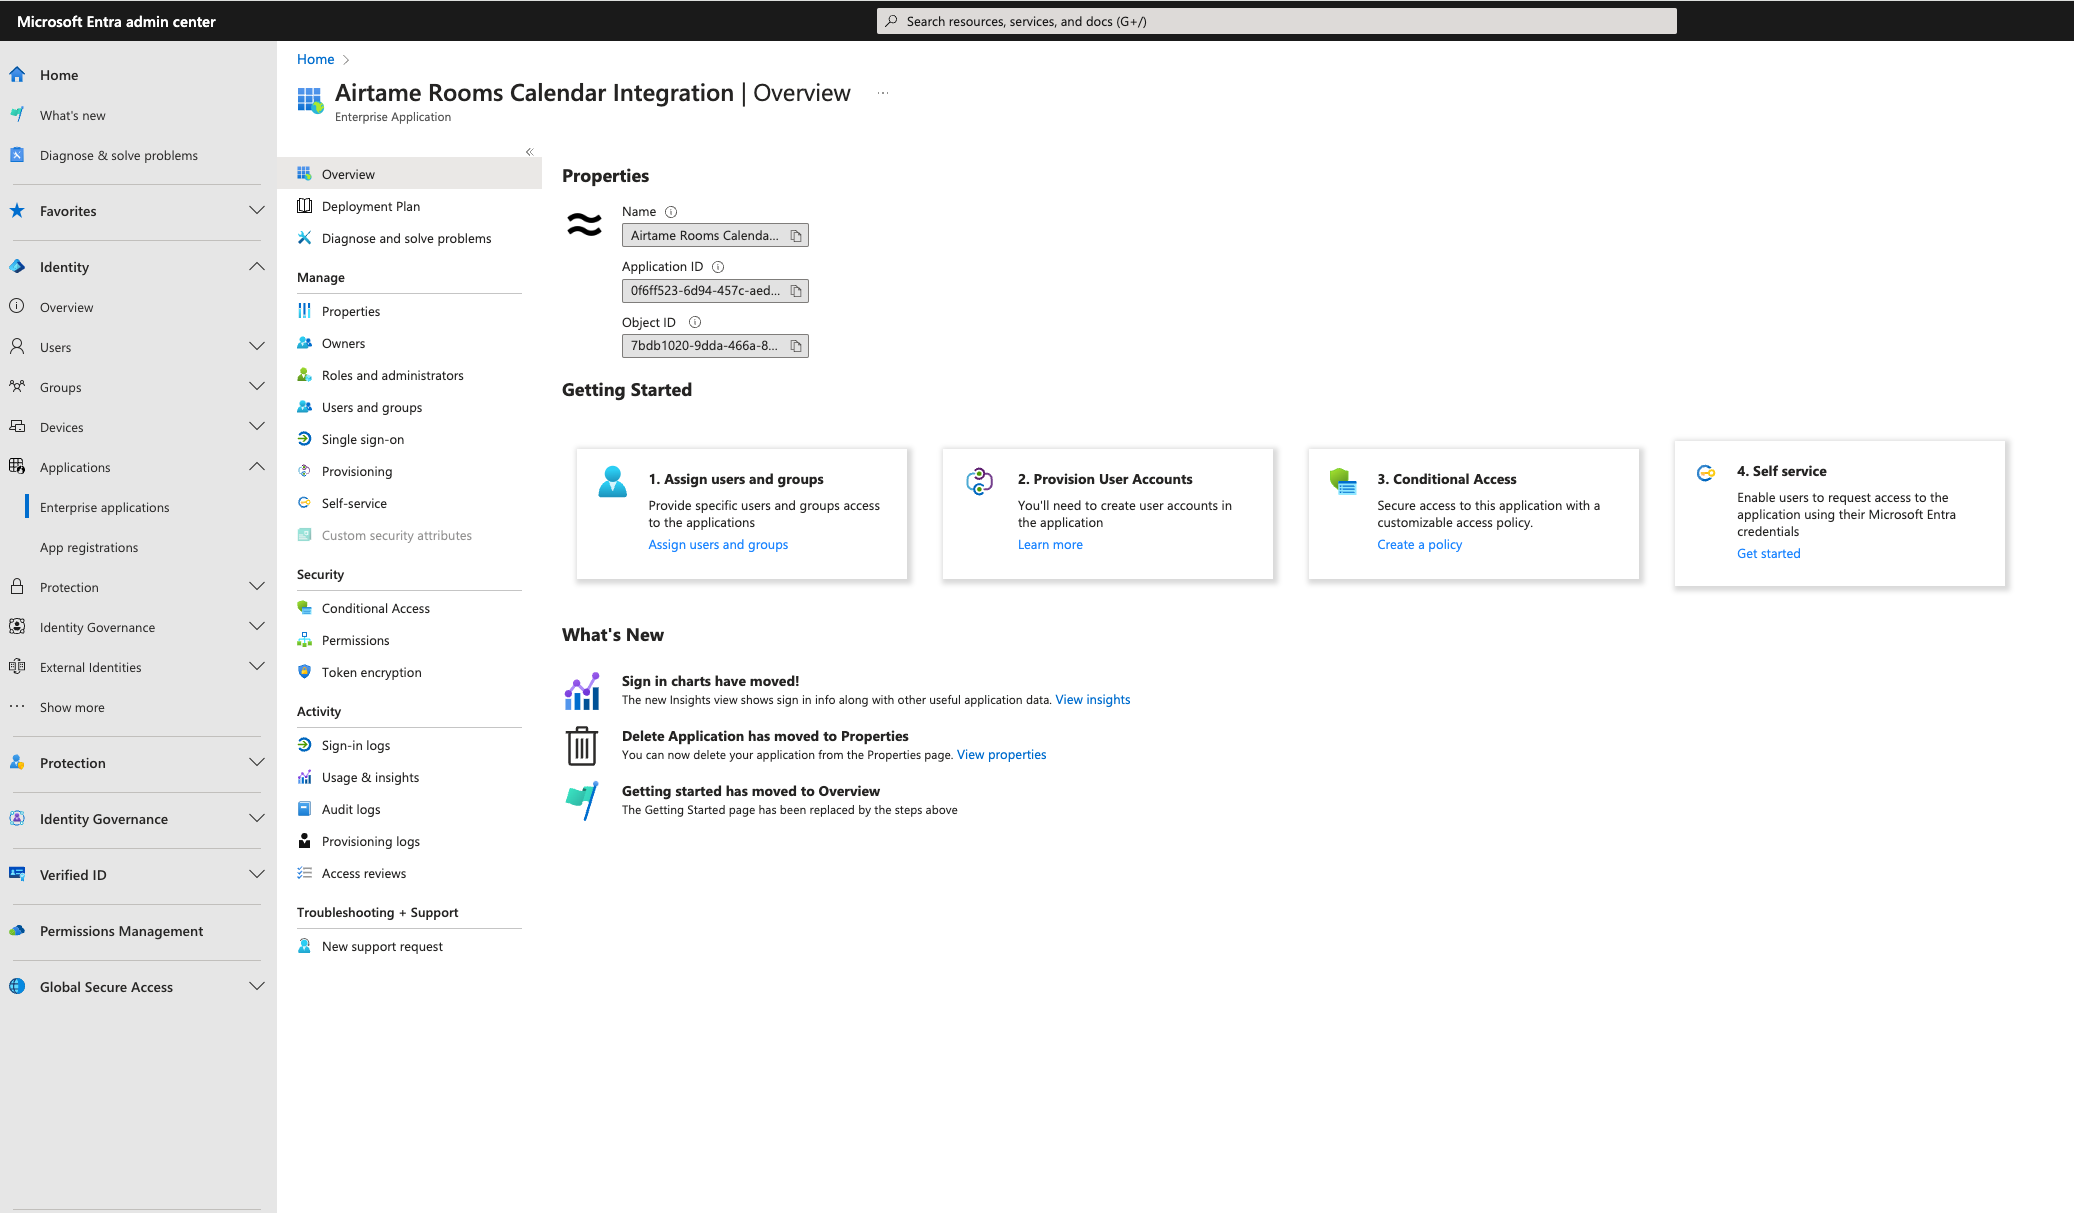This screenshot has height=1213, width=2074.
Task: Click the Enterprise Application grid icon by title
Action: click(x=310, y=100)
